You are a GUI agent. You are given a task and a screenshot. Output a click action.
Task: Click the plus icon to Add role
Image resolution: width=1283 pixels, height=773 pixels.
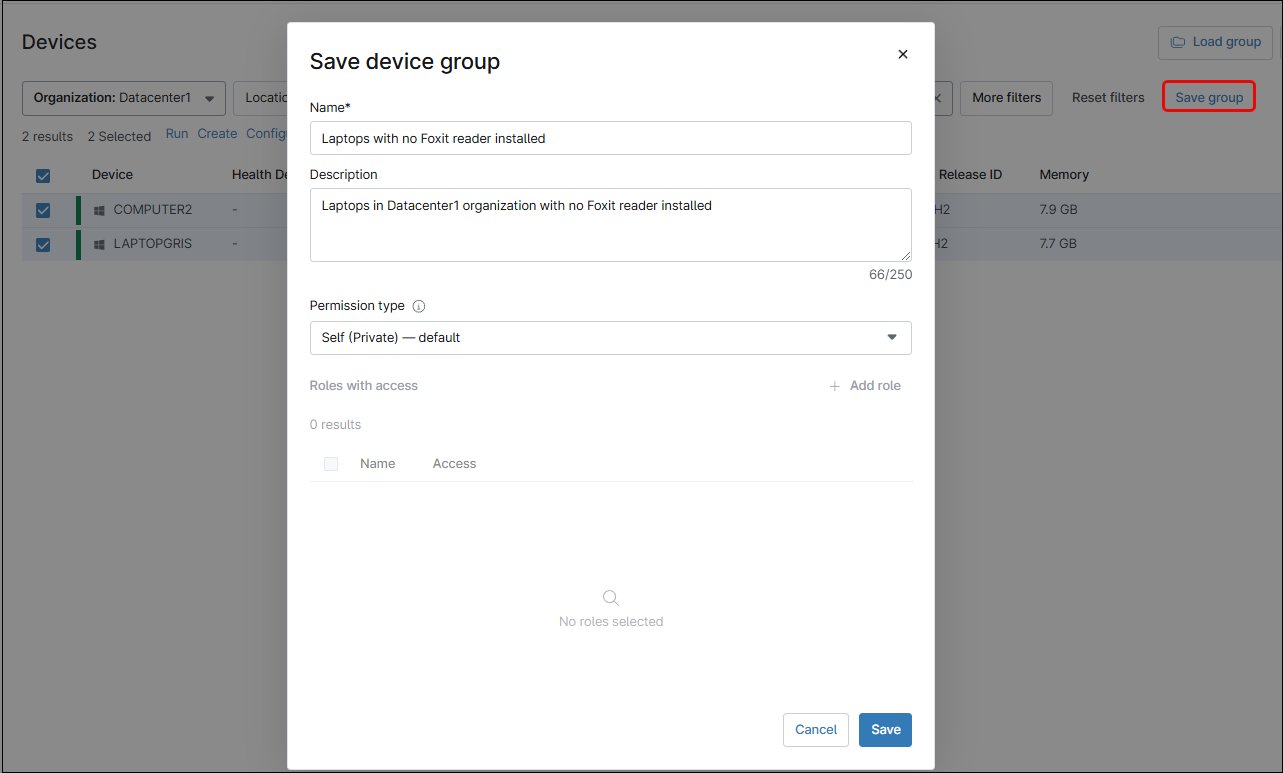835,385
